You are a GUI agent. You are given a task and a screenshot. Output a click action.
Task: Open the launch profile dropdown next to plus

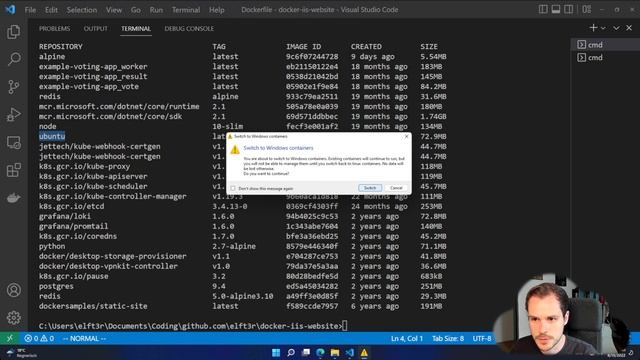(603, 28)
